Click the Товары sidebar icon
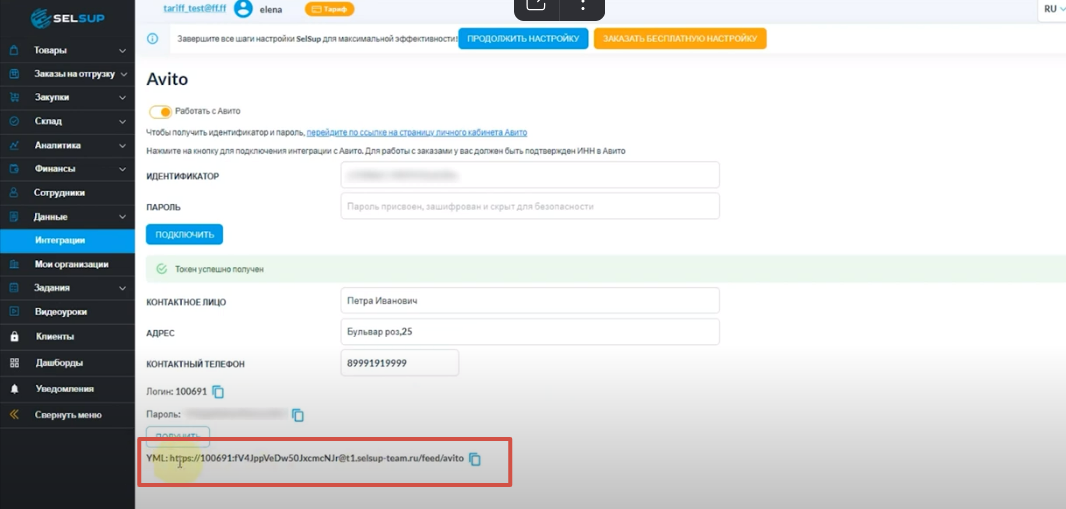Viewport: 1066px width, 509px height. point(14,50)
